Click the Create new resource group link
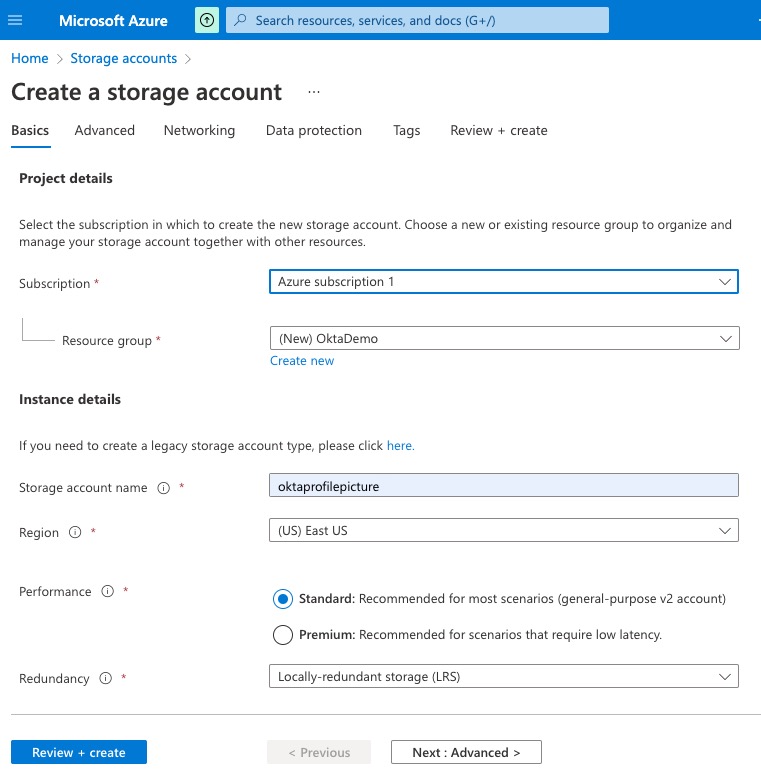Screen dimensions: 761x775 (x=302, y=361)
